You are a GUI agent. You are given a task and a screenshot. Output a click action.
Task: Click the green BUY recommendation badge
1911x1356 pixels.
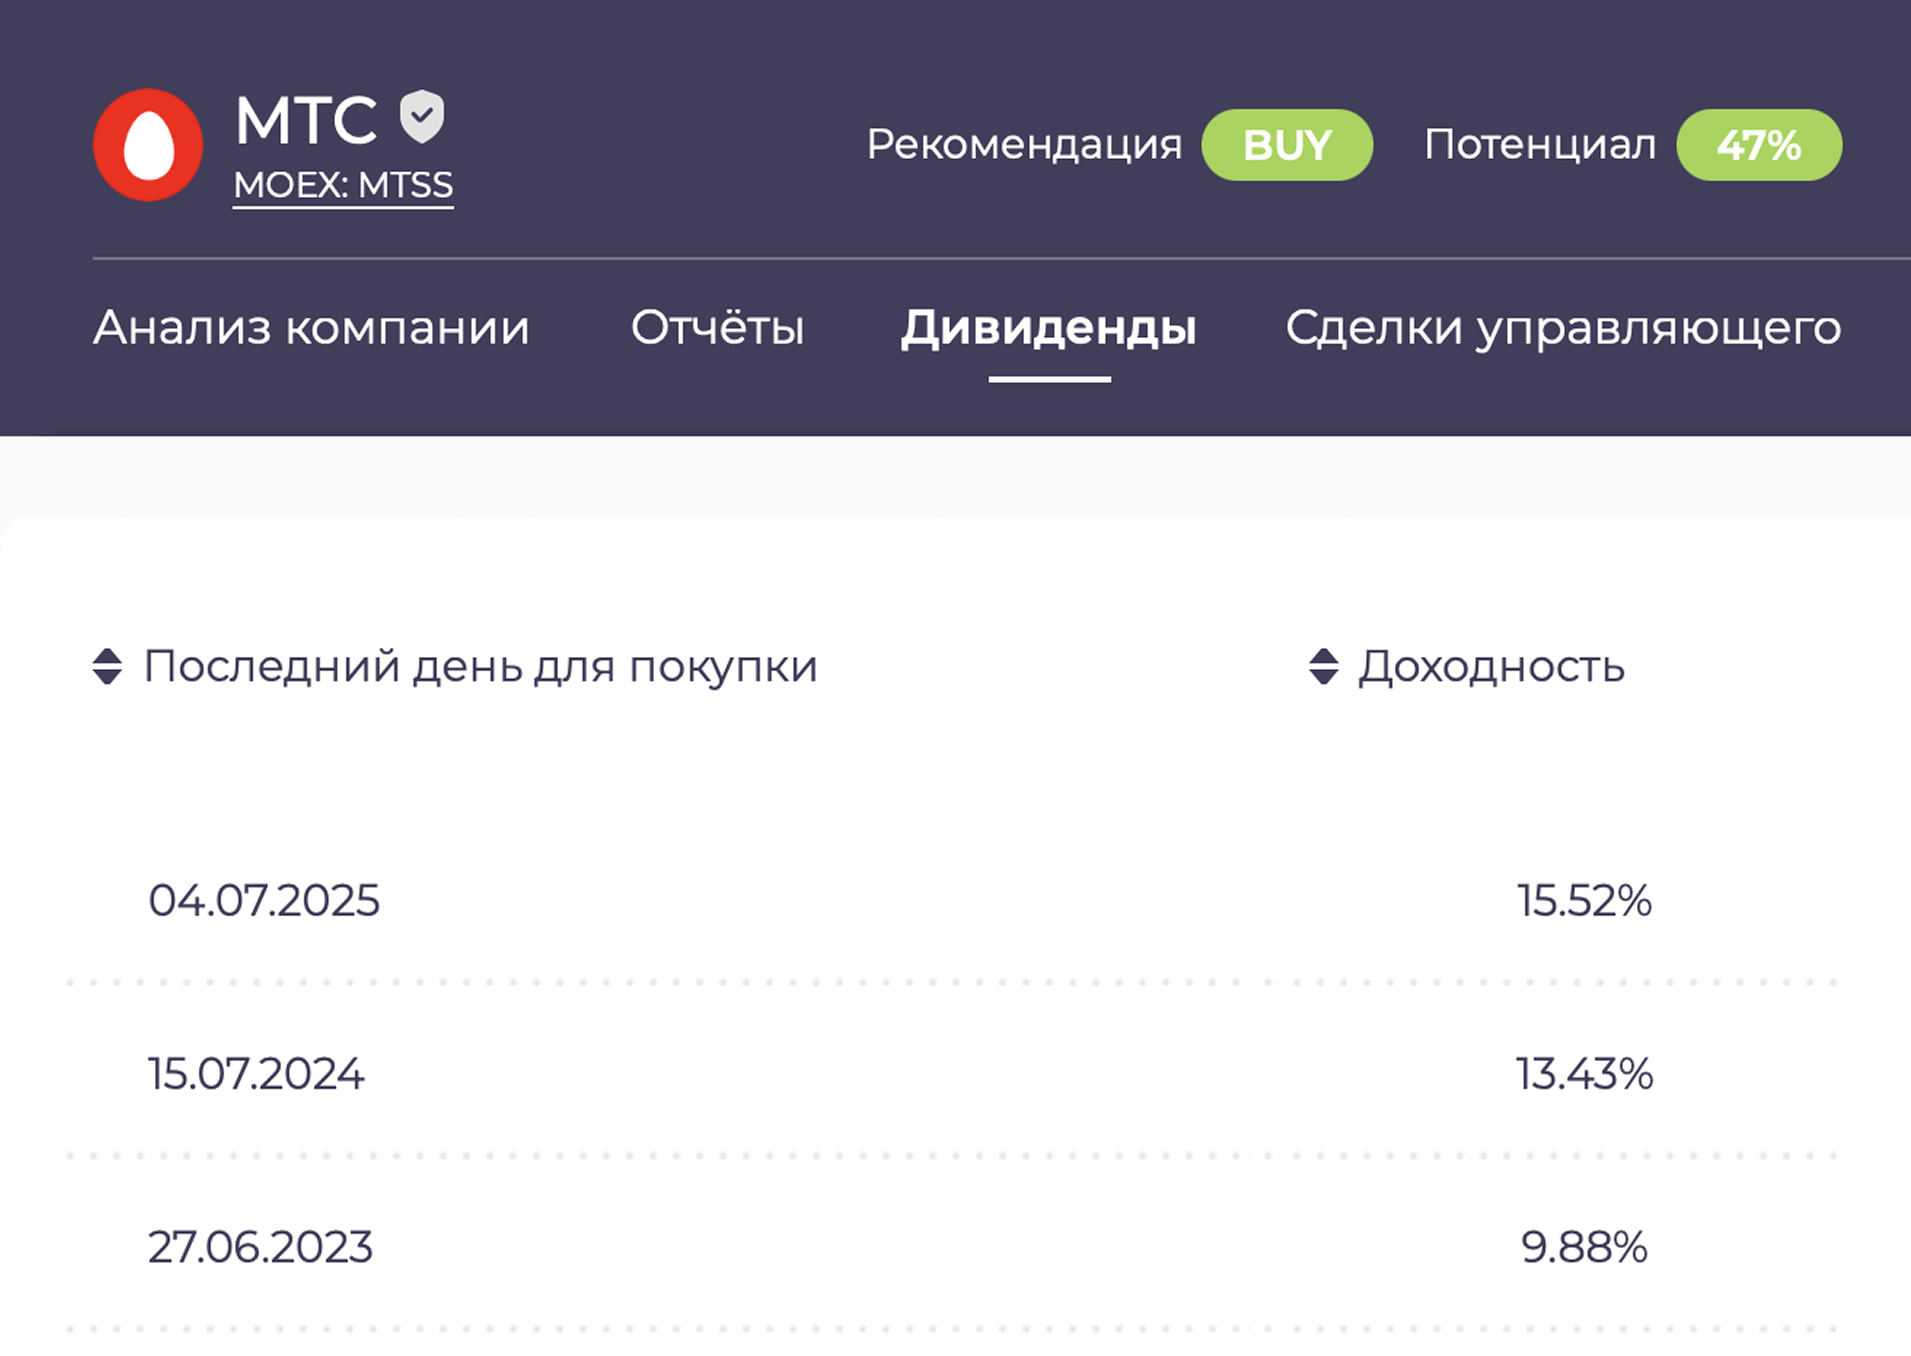[1288, 145]
